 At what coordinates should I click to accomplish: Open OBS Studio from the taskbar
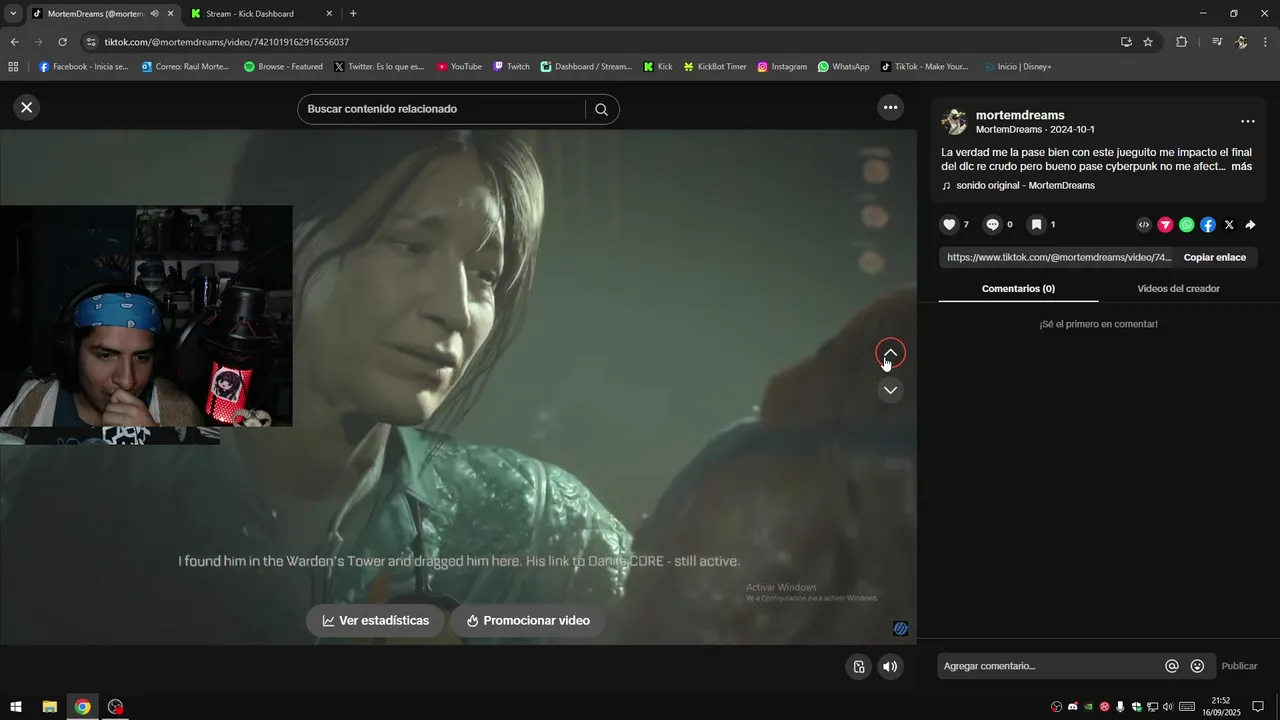point(116,707)
